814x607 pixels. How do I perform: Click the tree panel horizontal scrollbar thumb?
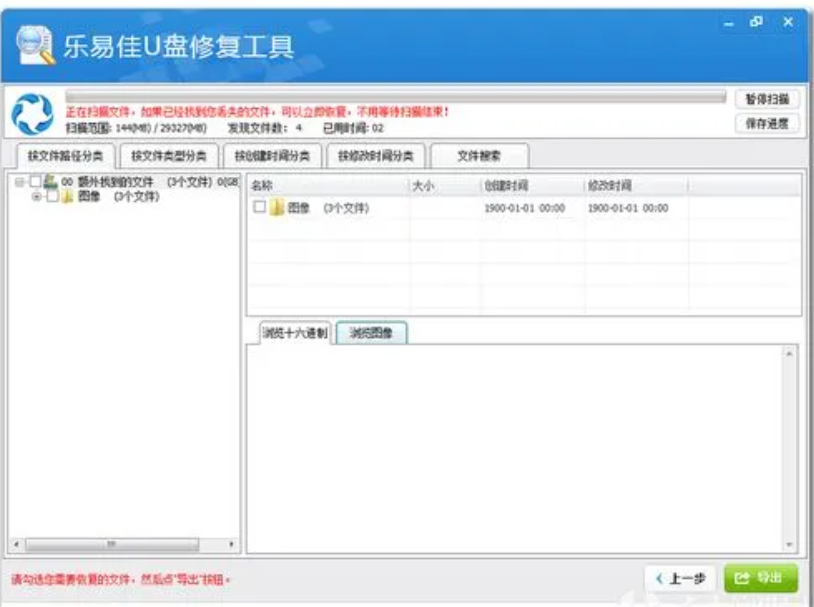(x=112, y=544)
